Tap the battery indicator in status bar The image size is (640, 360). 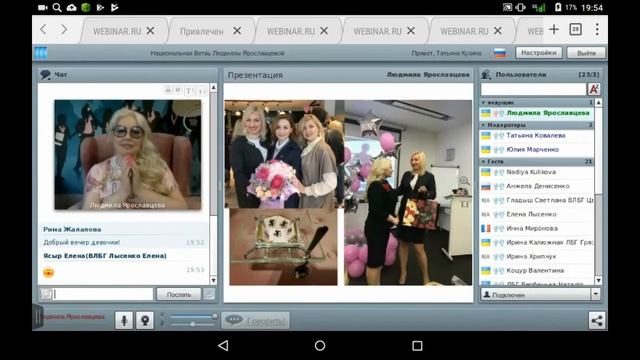point(558,7)
